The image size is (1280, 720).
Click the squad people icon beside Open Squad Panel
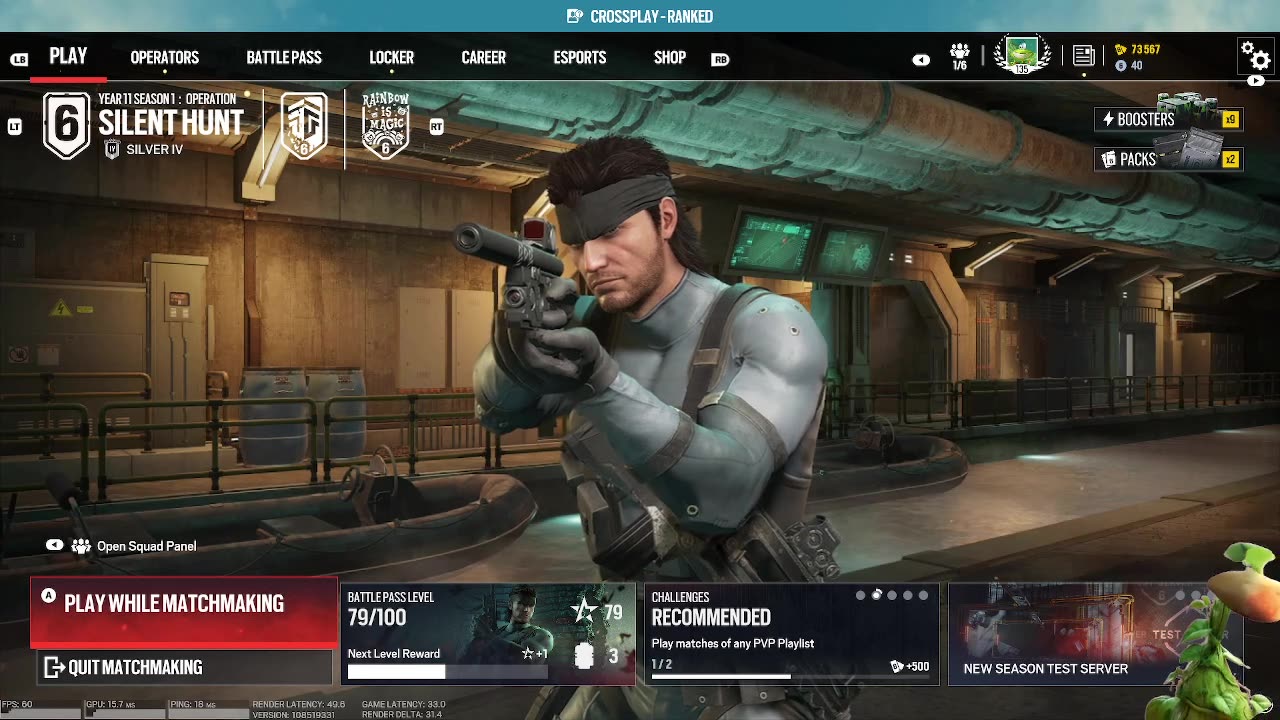coord(81,546)
